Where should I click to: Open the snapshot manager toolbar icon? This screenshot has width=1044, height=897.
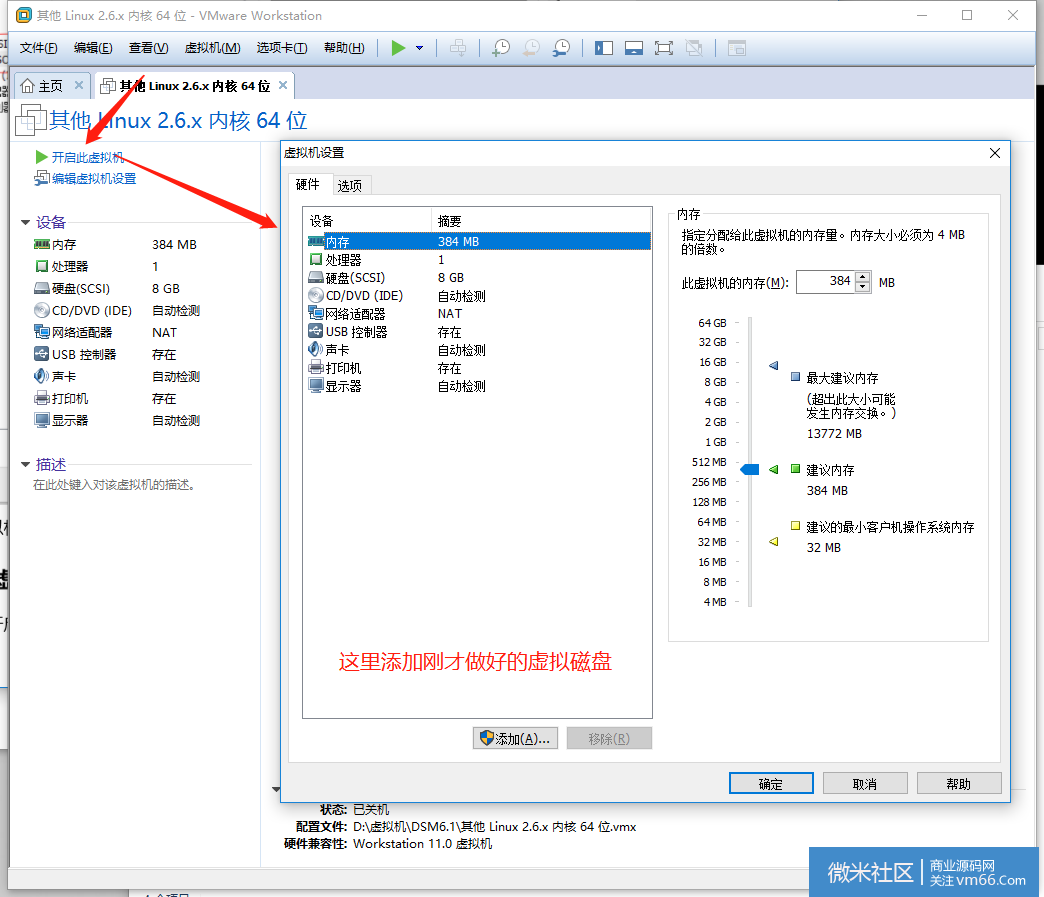[x=561, y=48]
